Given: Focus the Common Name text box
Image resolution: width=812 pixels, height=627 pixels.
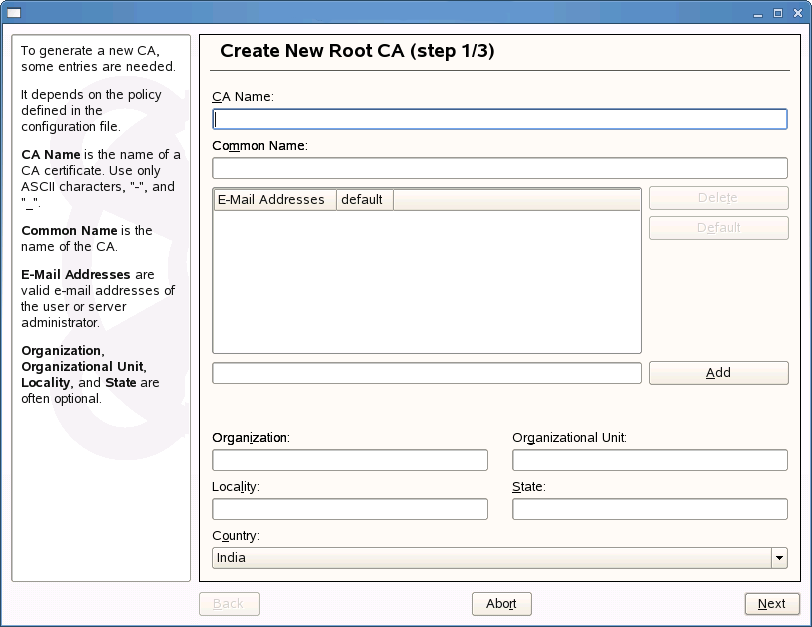Looking at the screenshot, I should [500, 168].
